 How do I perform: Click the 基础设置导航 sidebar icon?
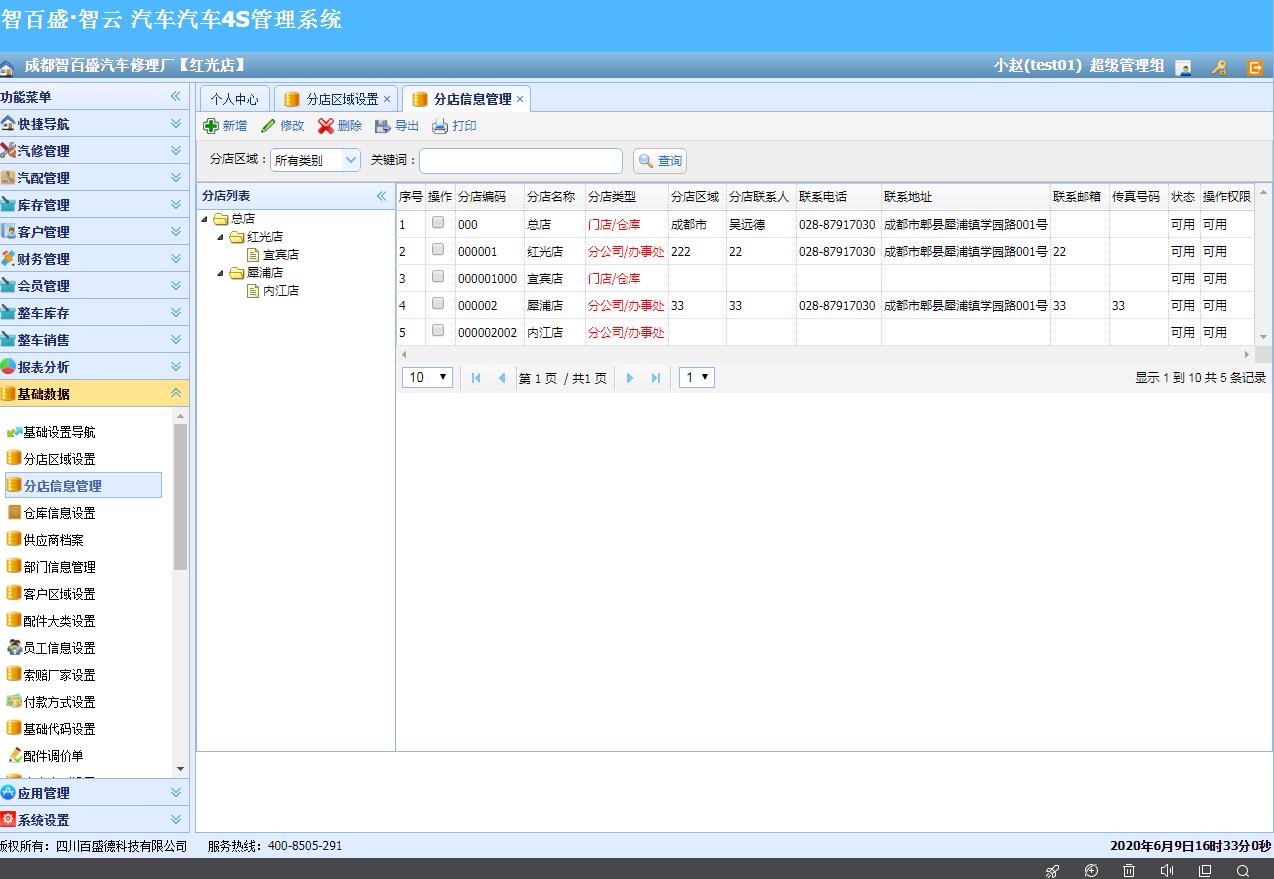click(14, 432)
